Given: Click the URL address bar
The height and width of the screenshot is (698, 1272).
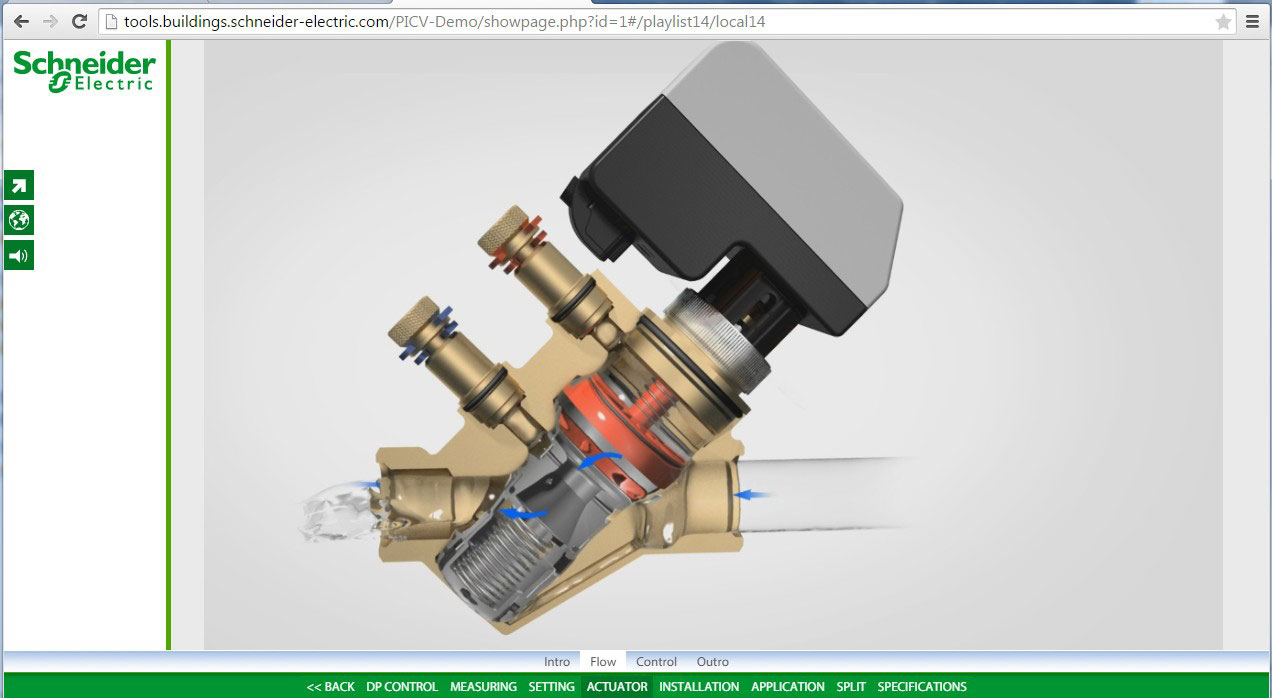Looking at the screenshot, I should 650,21.
